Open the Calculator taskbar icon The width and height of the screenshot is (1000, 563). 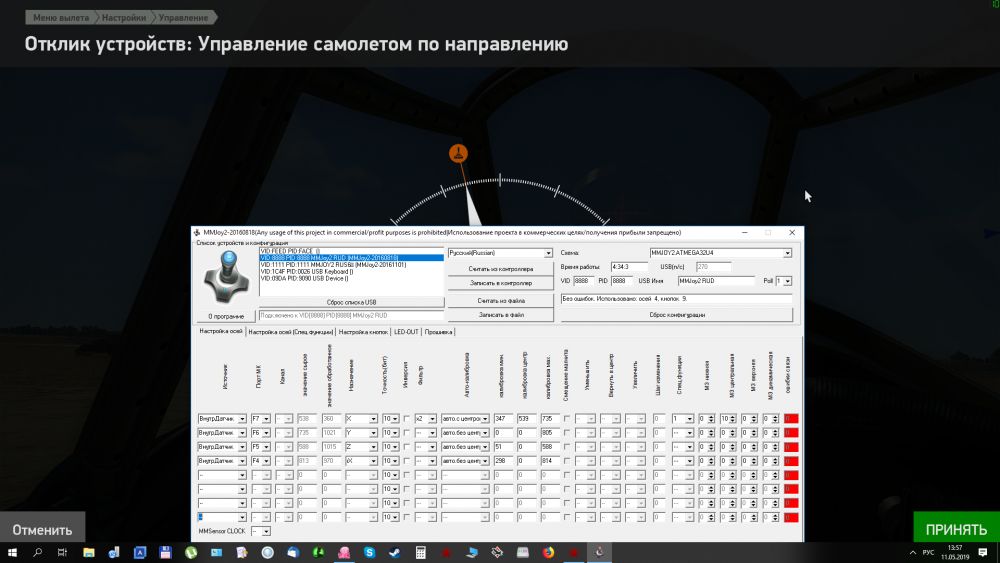tap(420, 552)
